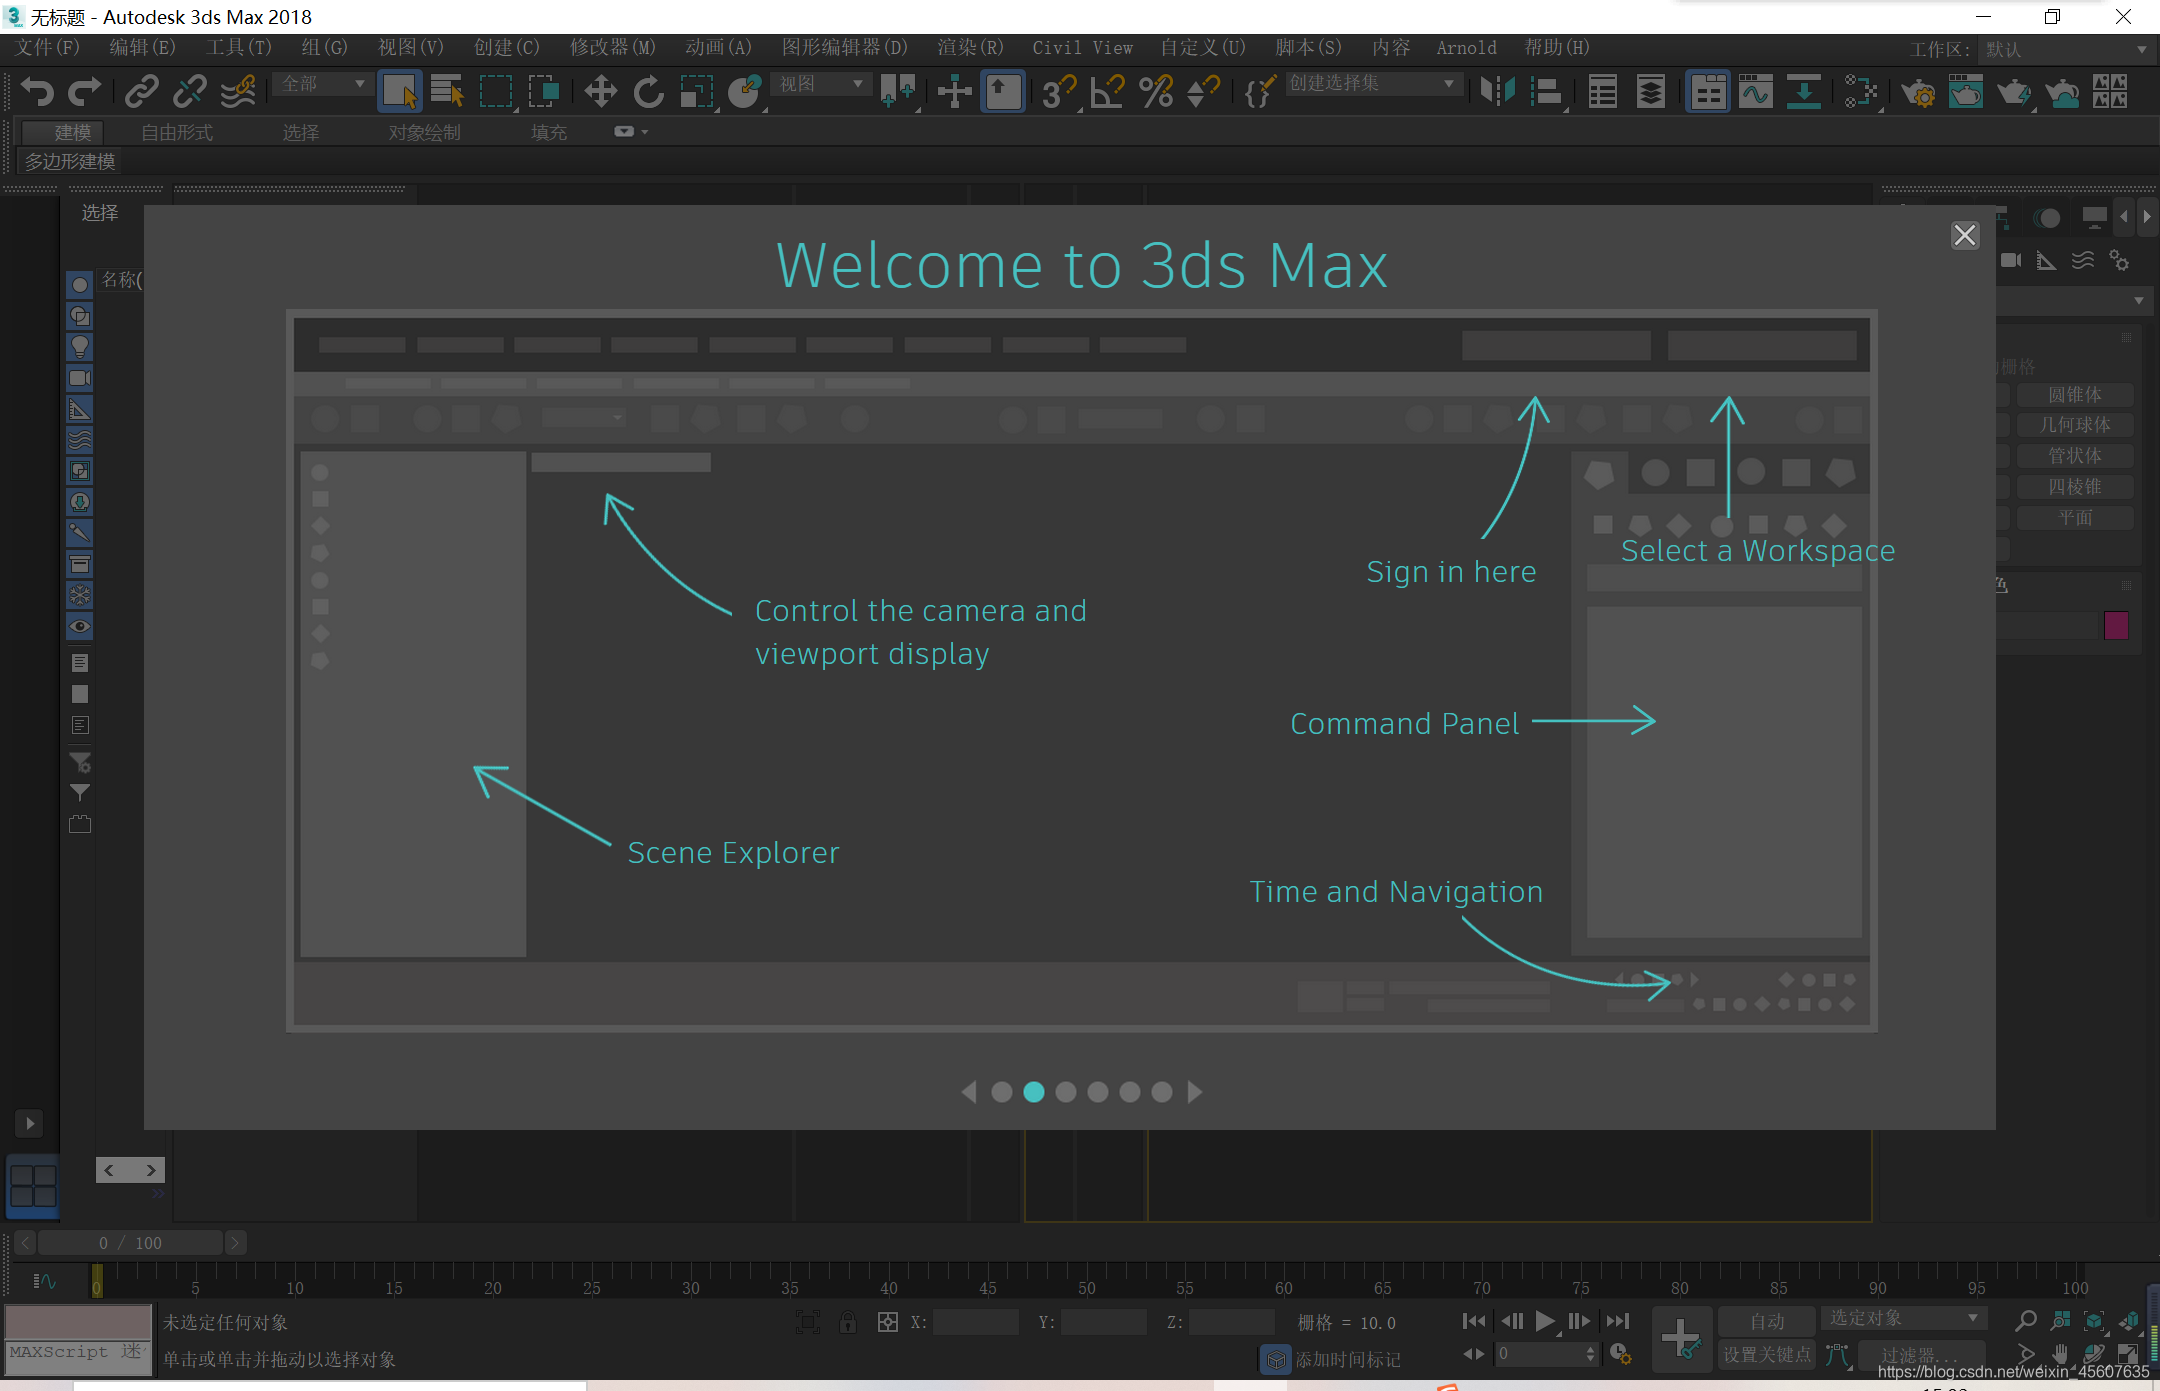The image size is (2160, 1391).
Task: Jump to the animation start frame
Action: tap(1473, 1322)
